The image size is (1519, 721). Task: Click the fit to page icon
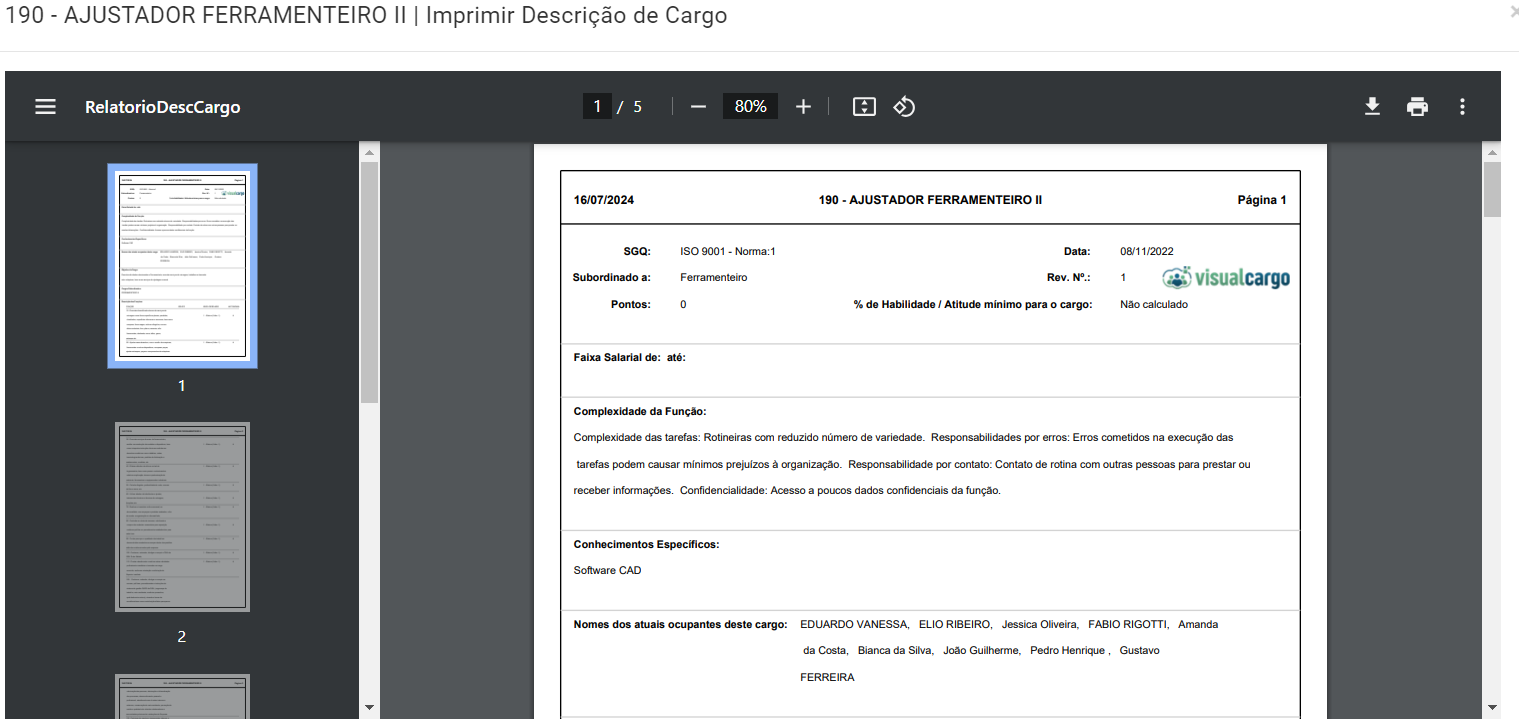tap(864, 107)
